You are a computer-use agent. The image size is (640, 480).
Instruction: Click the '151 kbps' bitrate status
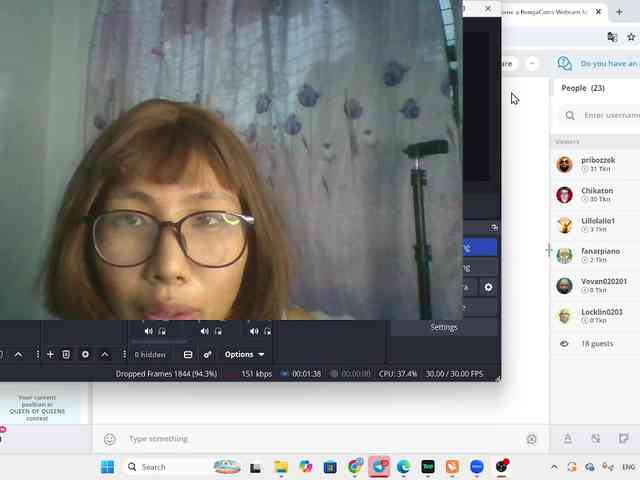(x=256, y=374)
